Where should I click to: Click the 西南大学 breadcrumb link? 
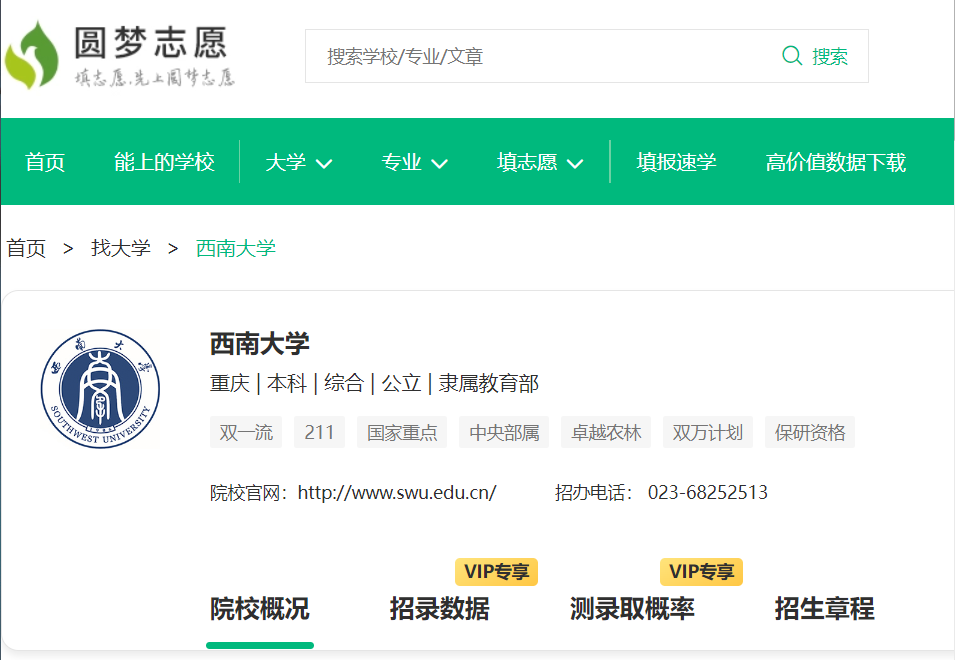(x=236, y=248)
